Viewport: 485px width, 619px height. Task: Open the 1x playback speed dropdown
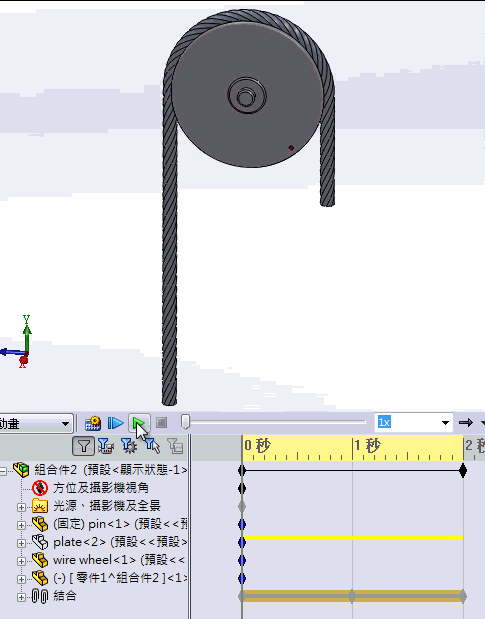(x=445, y=423)
